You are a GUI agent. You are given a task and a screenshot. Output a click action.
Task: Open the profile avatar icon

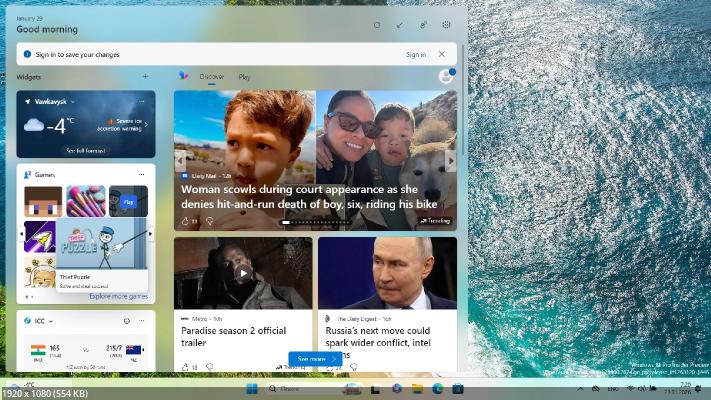tap(445, 77)
